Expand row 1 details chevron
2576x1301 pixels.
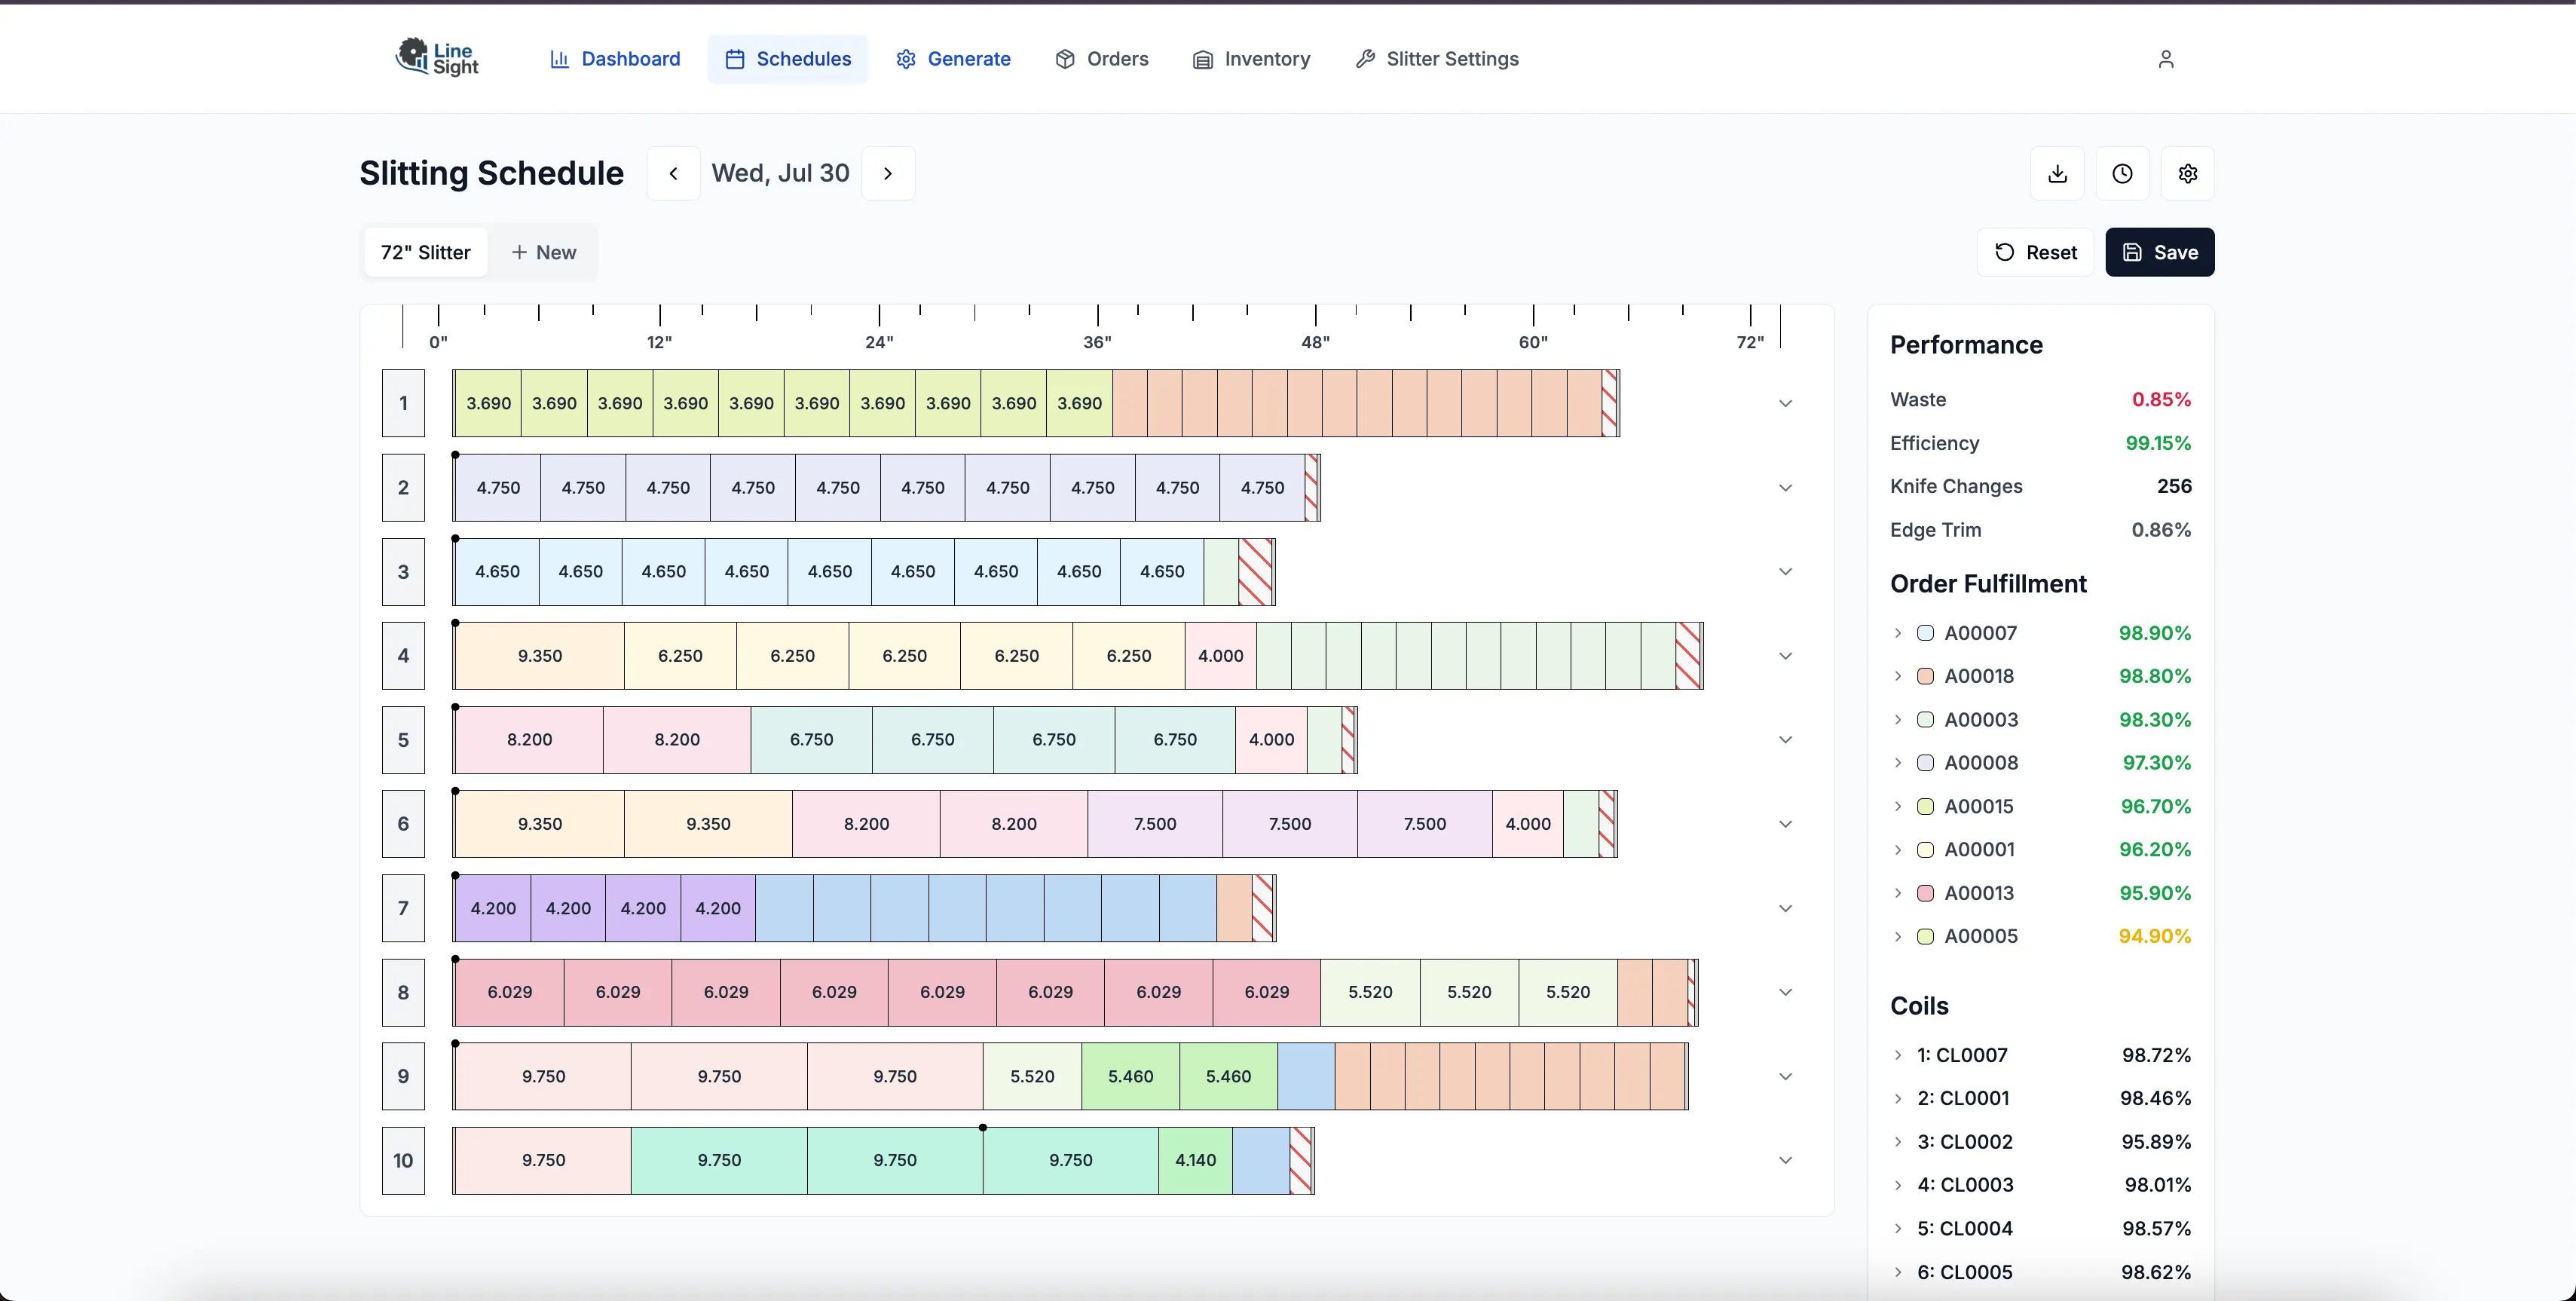(1785, 404)
